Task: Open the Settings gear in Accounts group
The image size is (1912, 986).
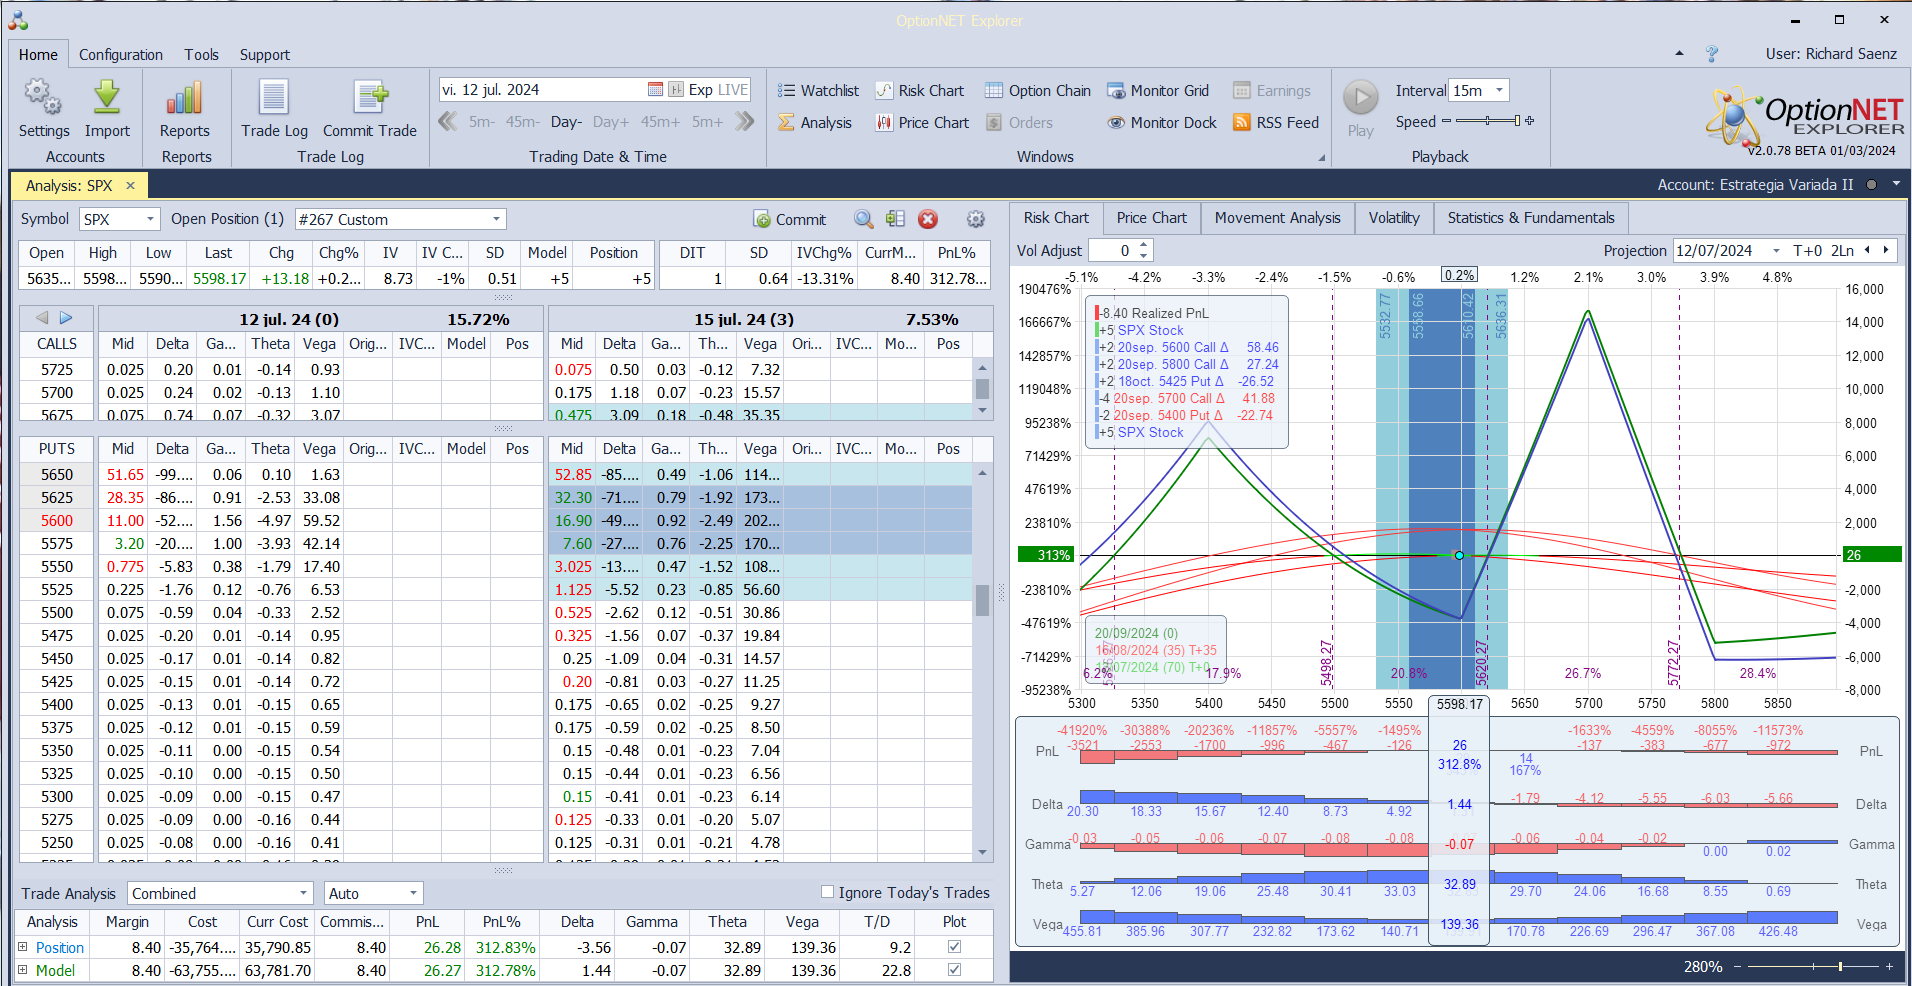Action: [43, 108]
